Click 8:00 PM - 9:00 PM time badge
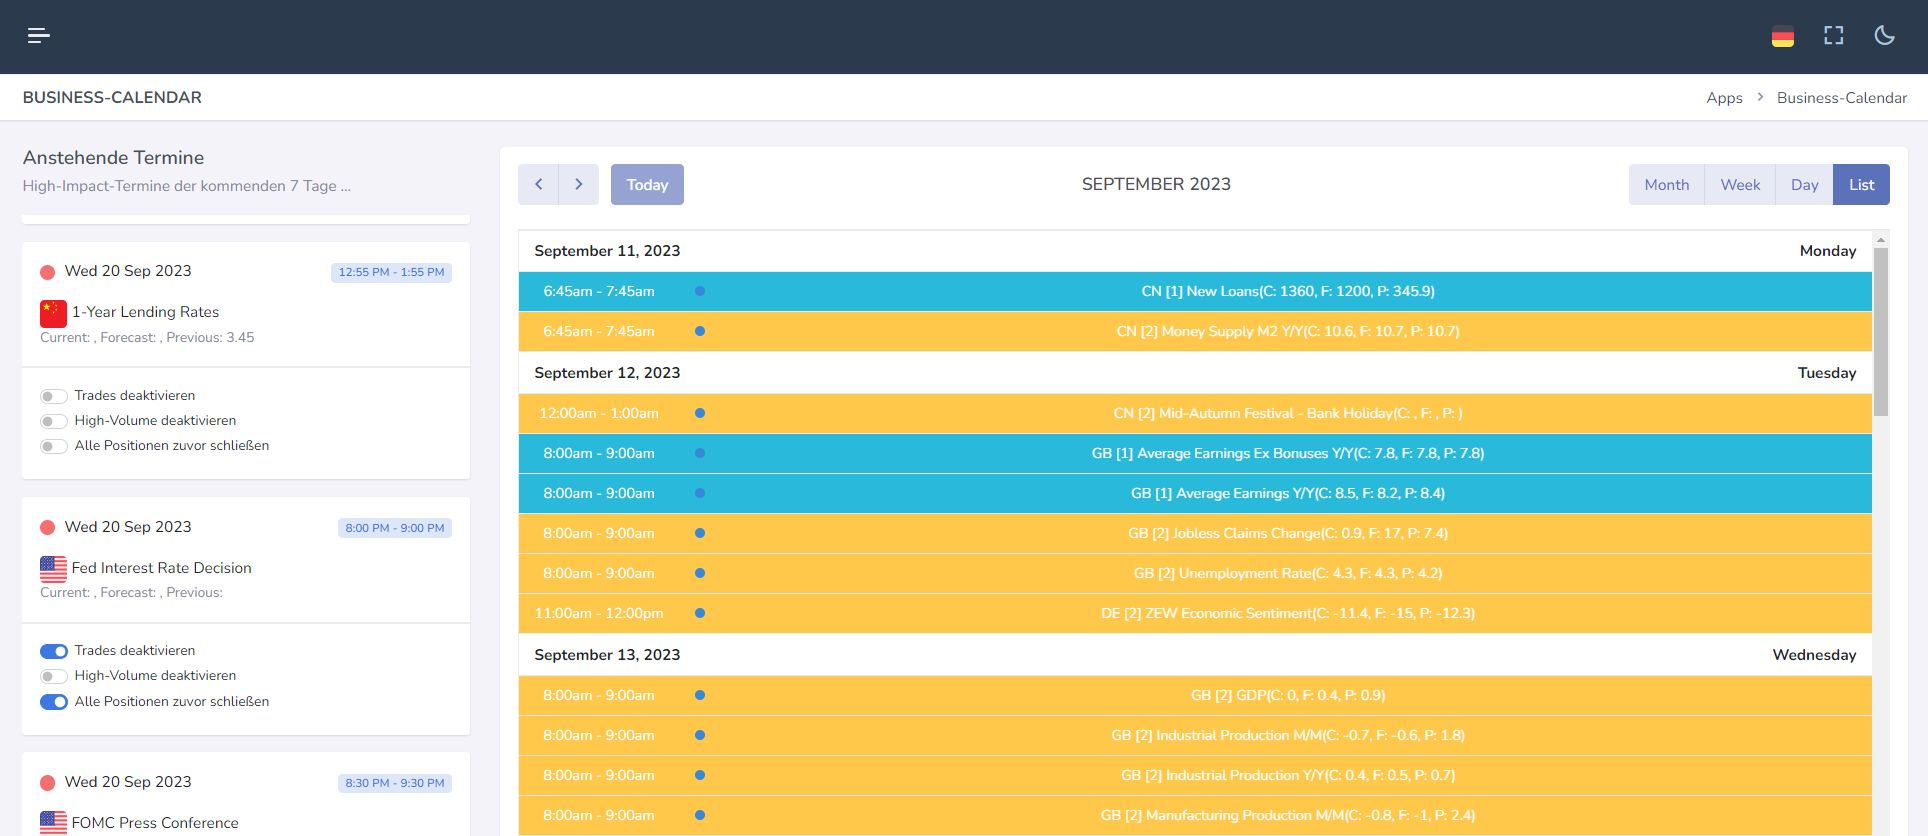1928x836 pixels. click(x=395, y=528)
